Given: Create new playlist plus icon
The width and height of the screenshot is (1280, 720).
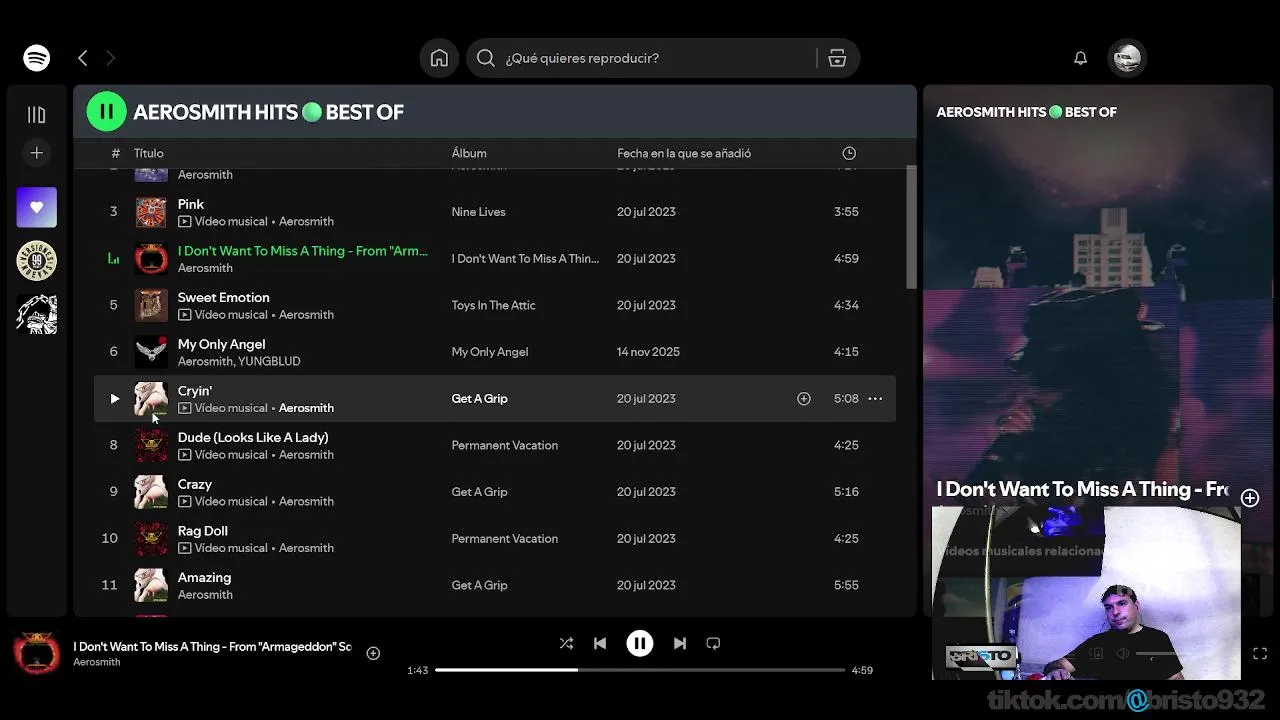Looking at the screenshot, I should coord(37,153).
